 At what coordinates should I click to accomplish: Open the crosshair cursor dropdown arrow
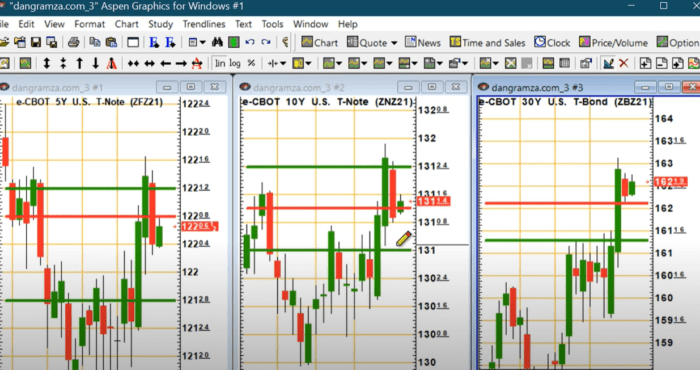[283, 64]
